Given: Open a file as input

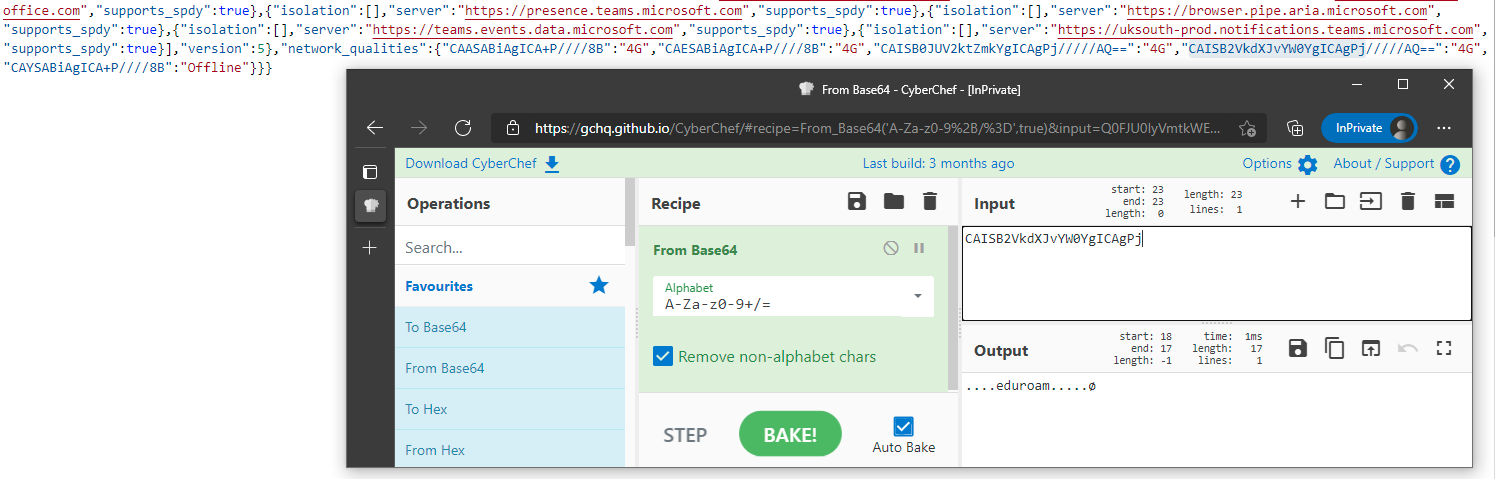Looking at the screenshot, I should [1370, 201].
